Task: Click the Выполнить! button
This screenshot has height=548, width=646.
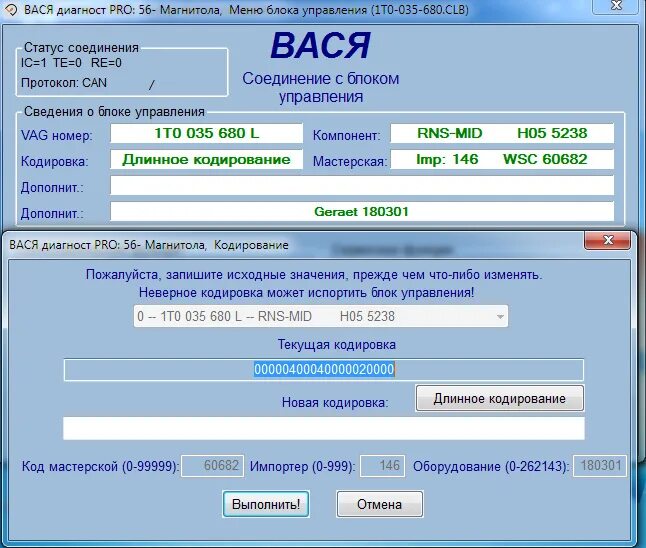Action: (x=266, y=504)
